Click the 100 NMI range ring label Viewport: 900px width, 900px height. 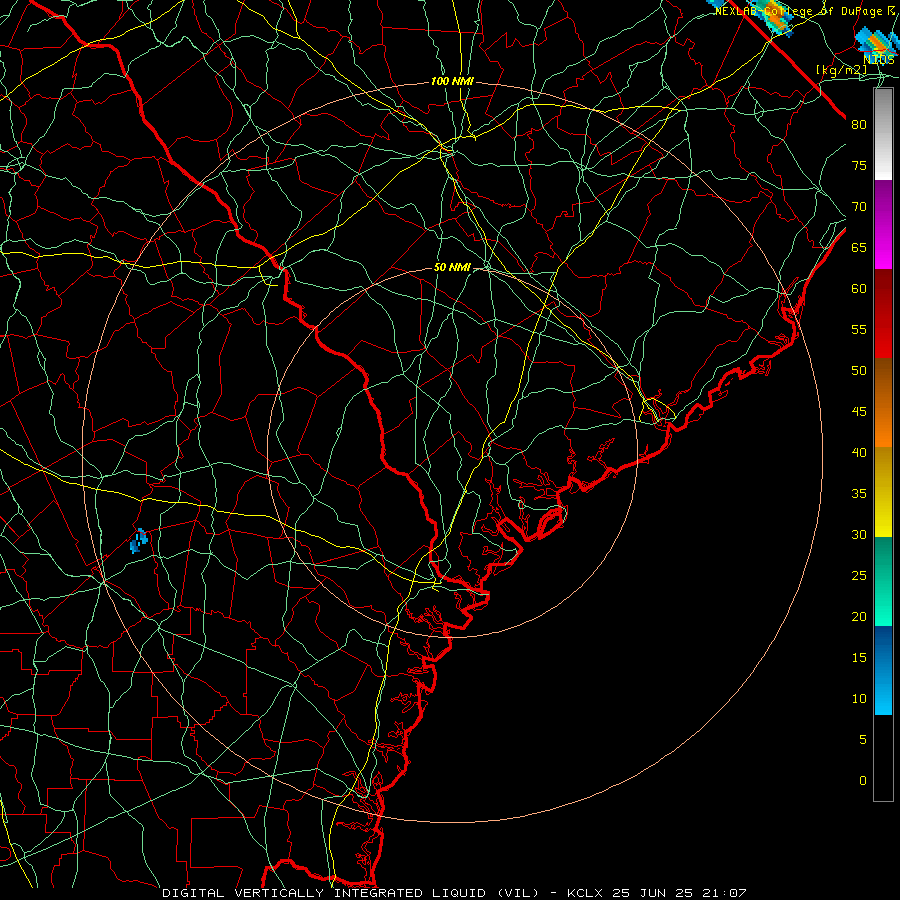452,82
